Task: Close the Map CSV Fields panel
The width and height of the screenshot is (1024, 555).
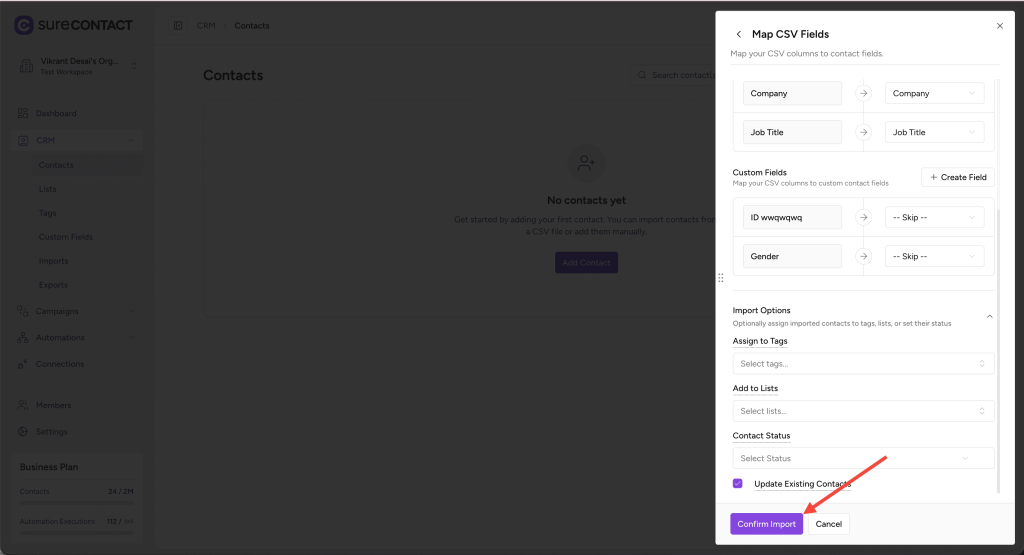Action: [999, 26]
